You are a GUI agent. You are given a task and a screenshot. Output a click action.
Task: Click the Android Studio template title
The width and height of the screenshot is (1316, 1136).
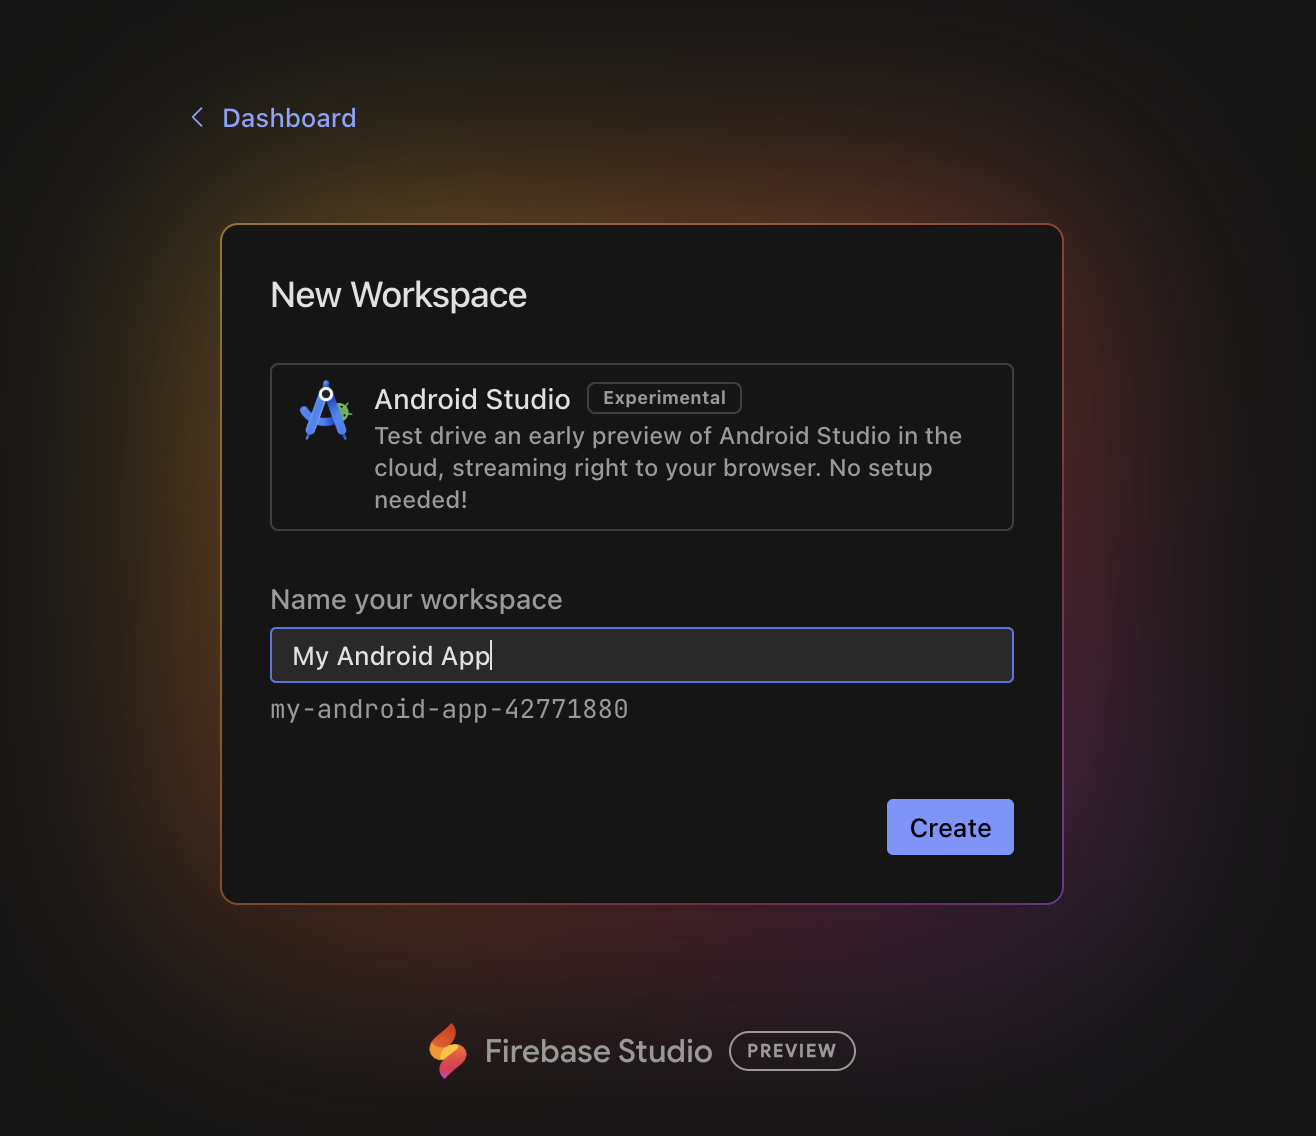[x=472, y=399]
